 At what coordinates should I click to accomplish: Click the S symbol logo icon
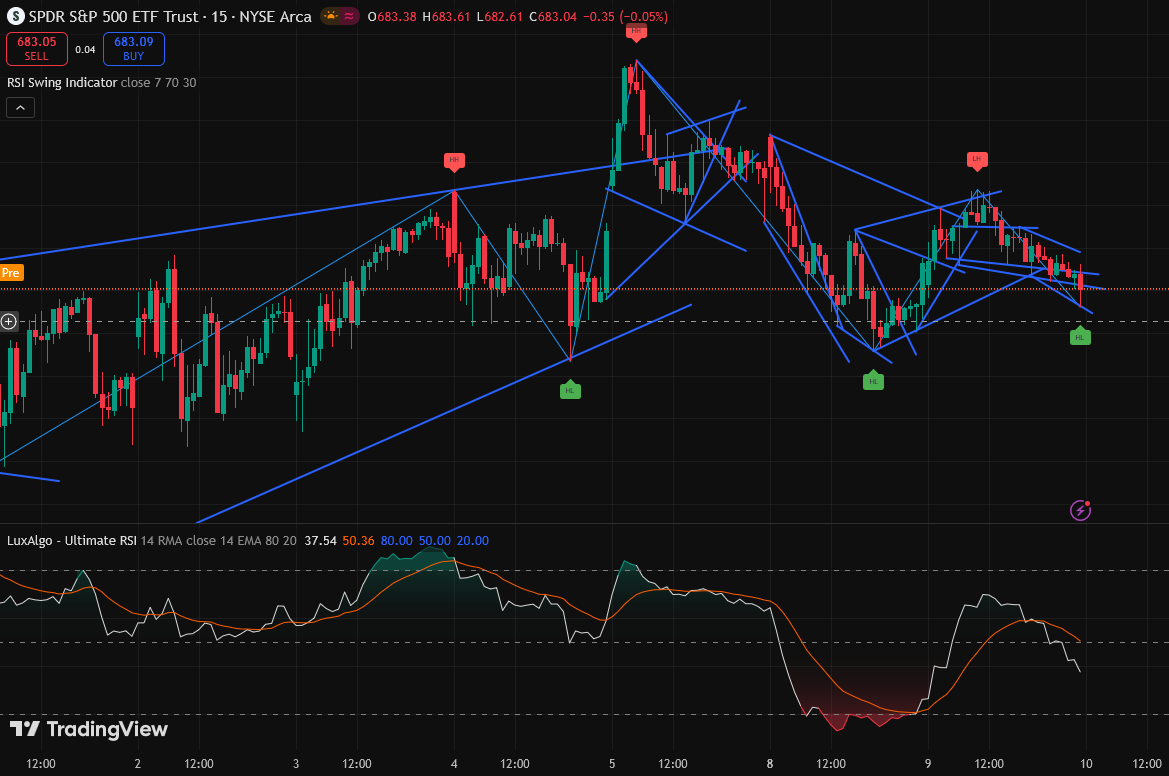click(x=15, y=16)
